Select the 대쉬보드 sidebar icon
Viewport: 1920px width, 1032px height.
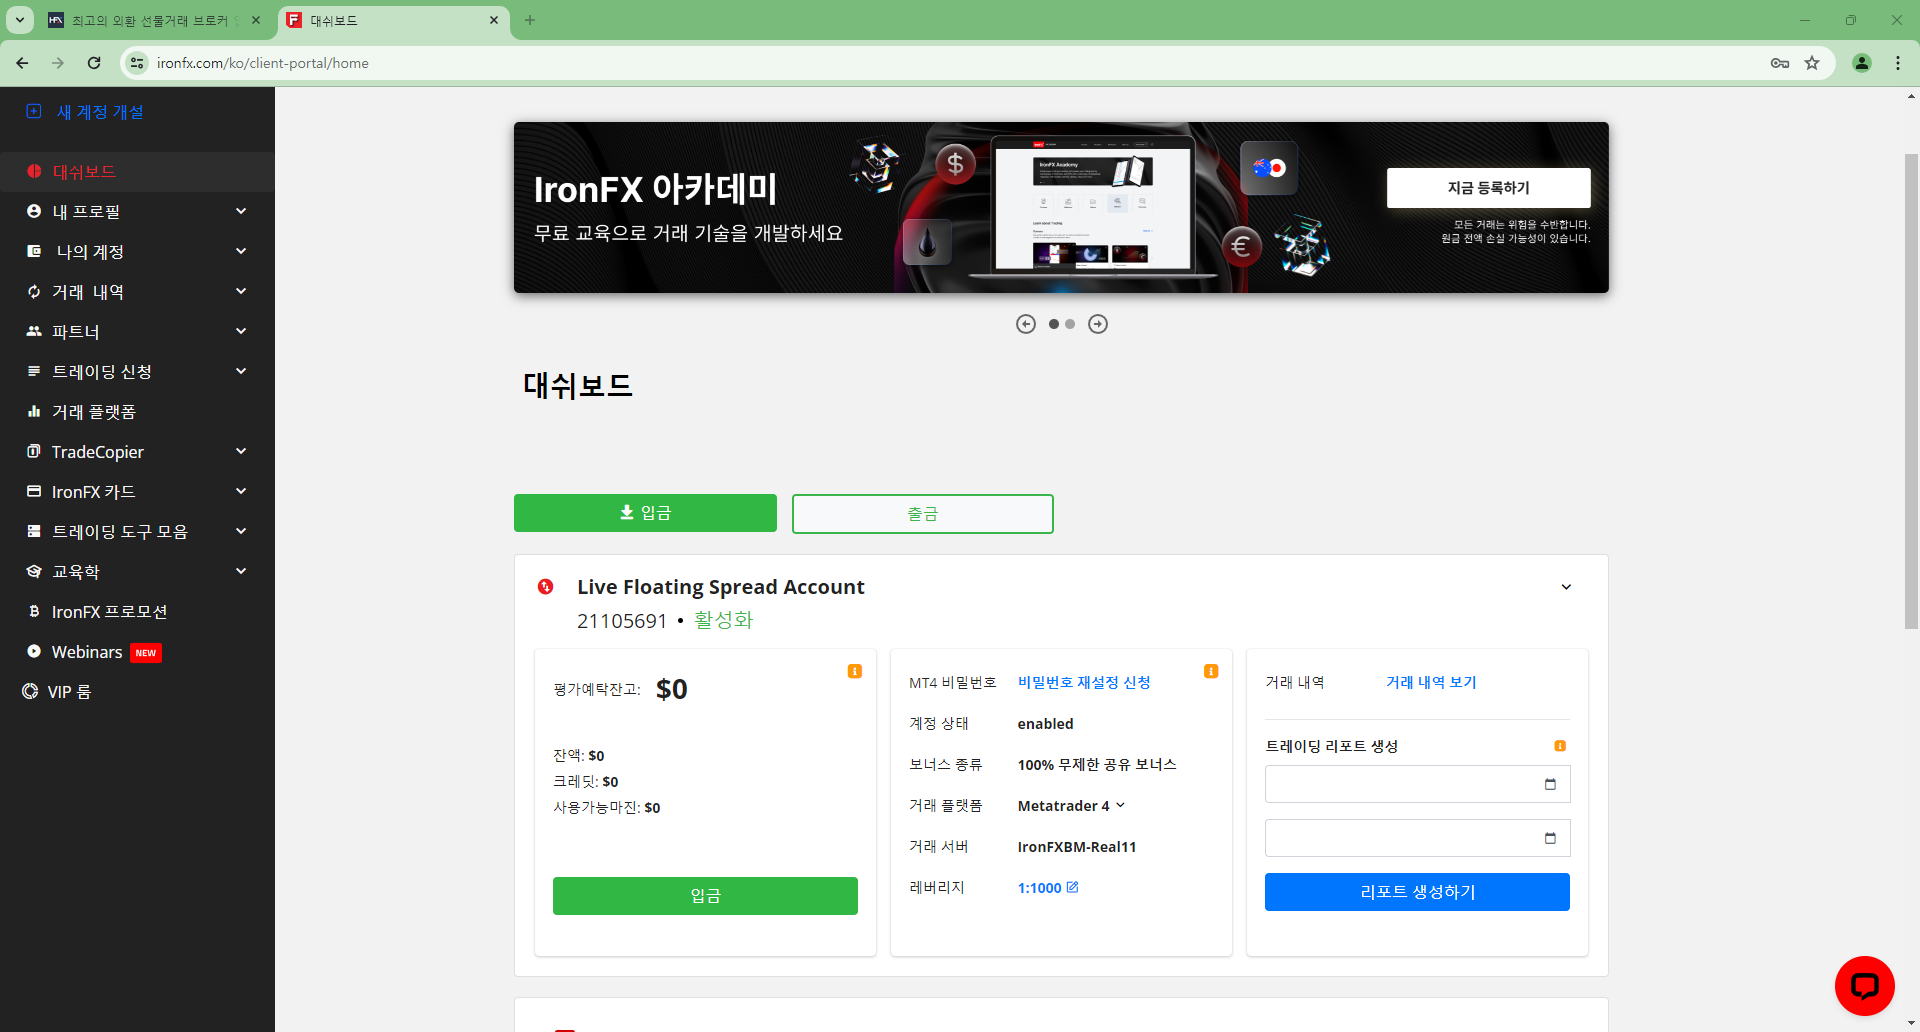tap(33, 171)
